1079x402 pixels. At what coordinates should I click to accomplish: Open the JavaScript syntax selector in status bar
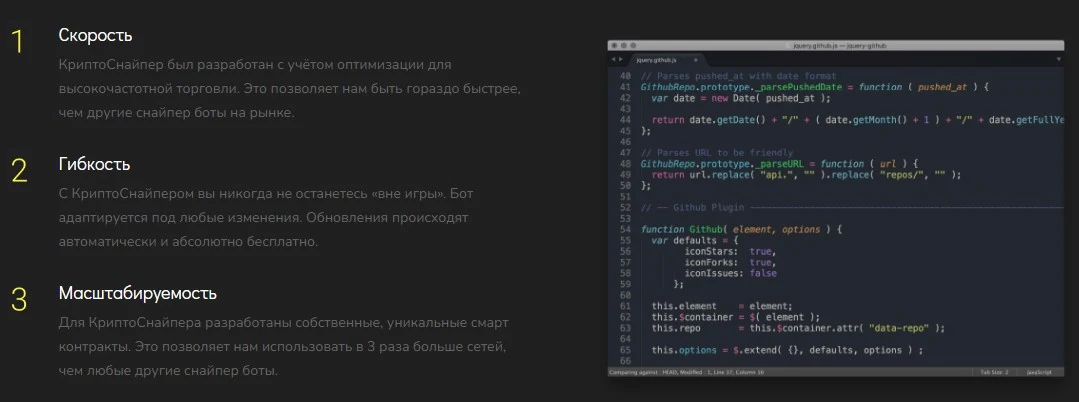(1039, 372)
